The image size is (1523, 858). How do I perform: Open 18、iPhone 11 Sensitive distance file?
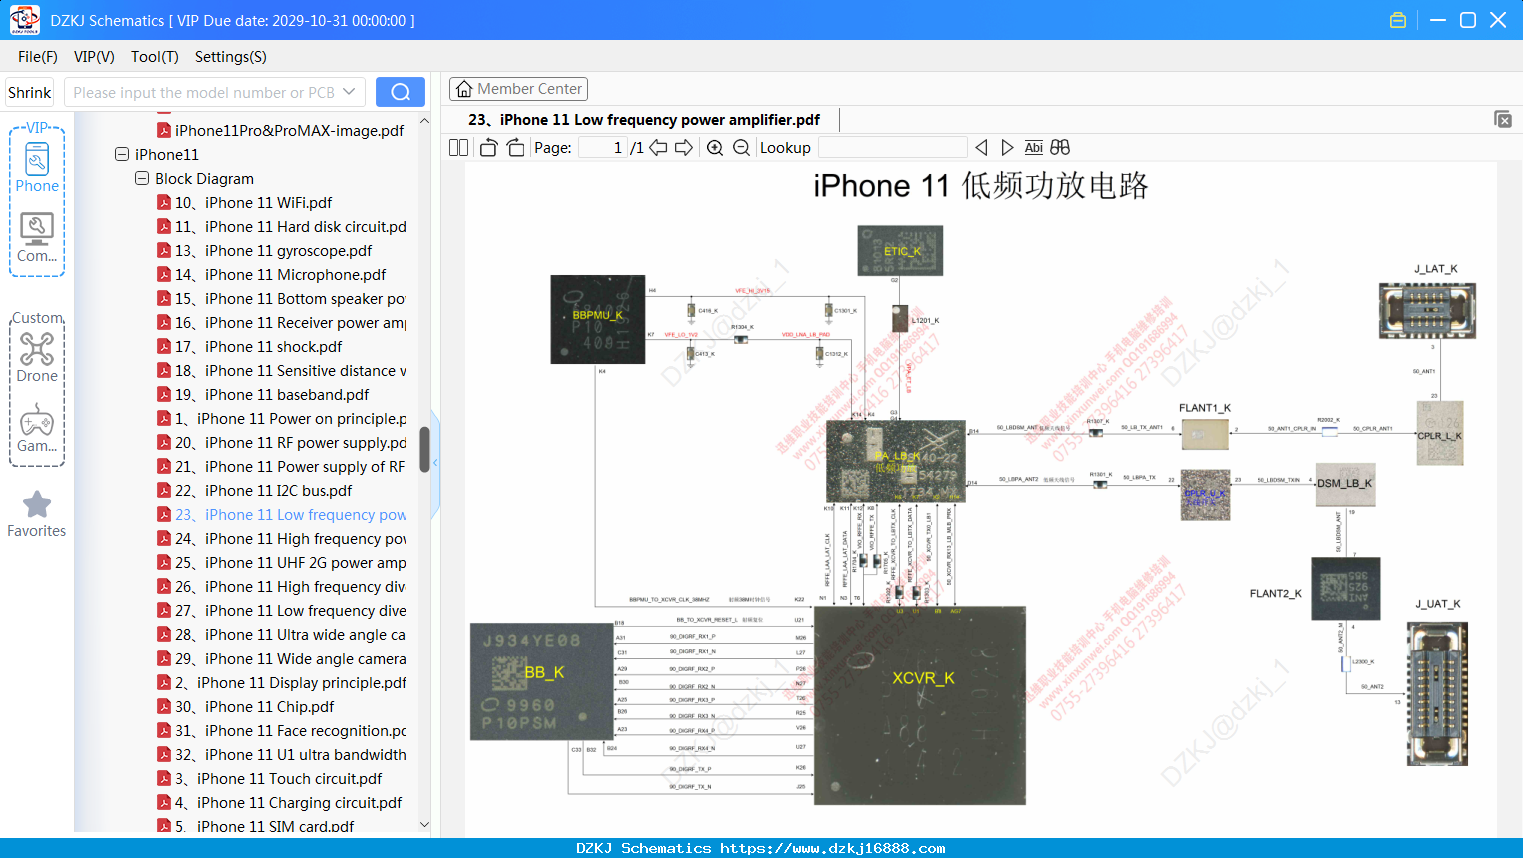pyautogui.click(x=291, y=370)
